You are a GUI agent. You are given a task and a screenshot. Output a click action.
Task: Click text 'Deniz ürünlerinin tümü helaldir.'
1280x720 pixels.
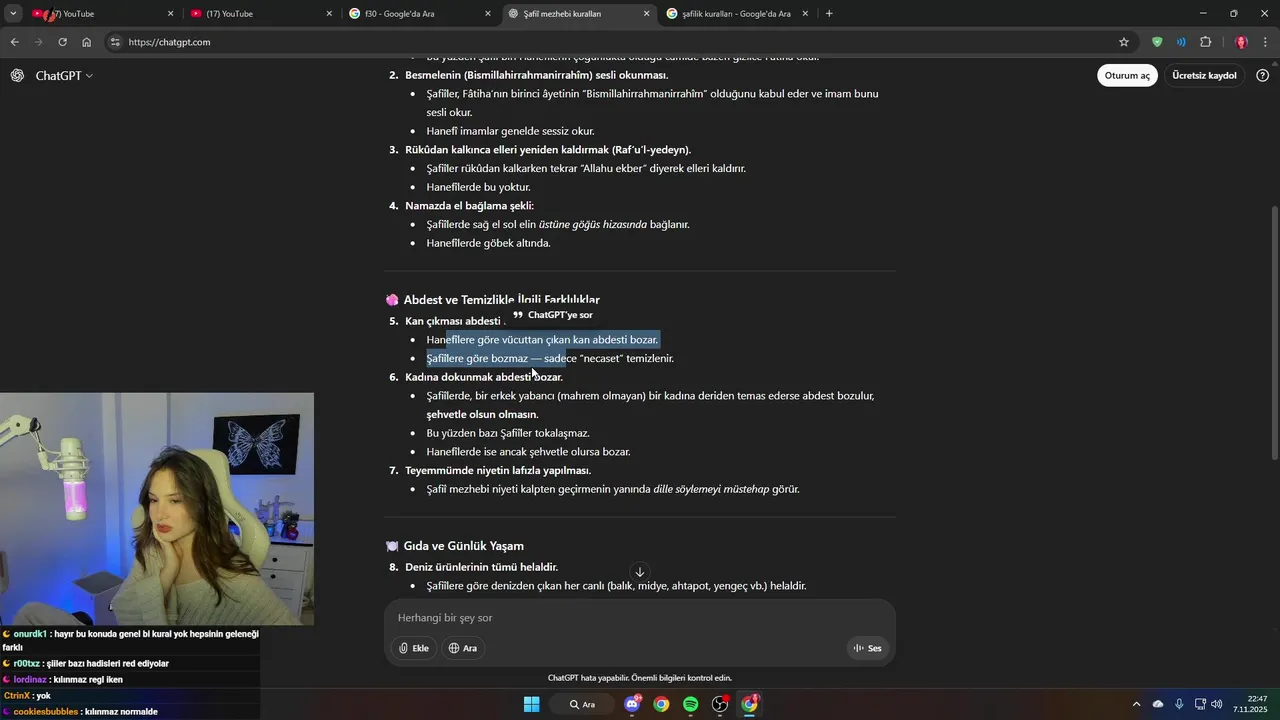pyautogui.click(x=481, y=567)
